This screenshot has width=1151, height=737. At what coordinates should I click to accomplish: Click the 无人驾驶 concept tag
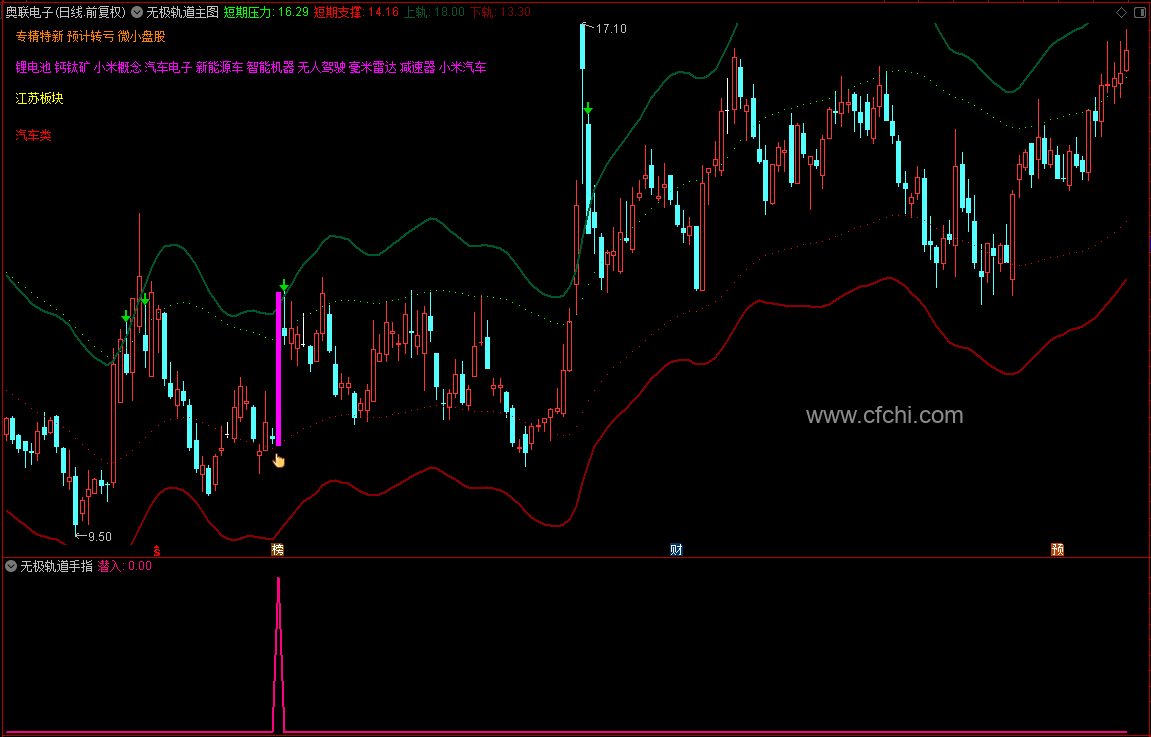(322, 68)
